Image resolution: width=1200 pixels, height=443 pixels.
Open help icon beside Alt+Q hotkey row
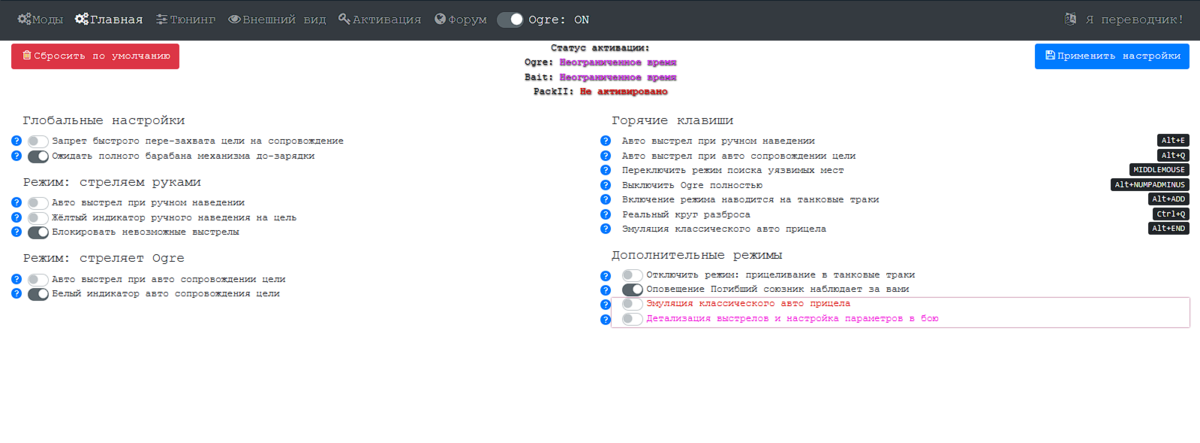coord(605,156)
